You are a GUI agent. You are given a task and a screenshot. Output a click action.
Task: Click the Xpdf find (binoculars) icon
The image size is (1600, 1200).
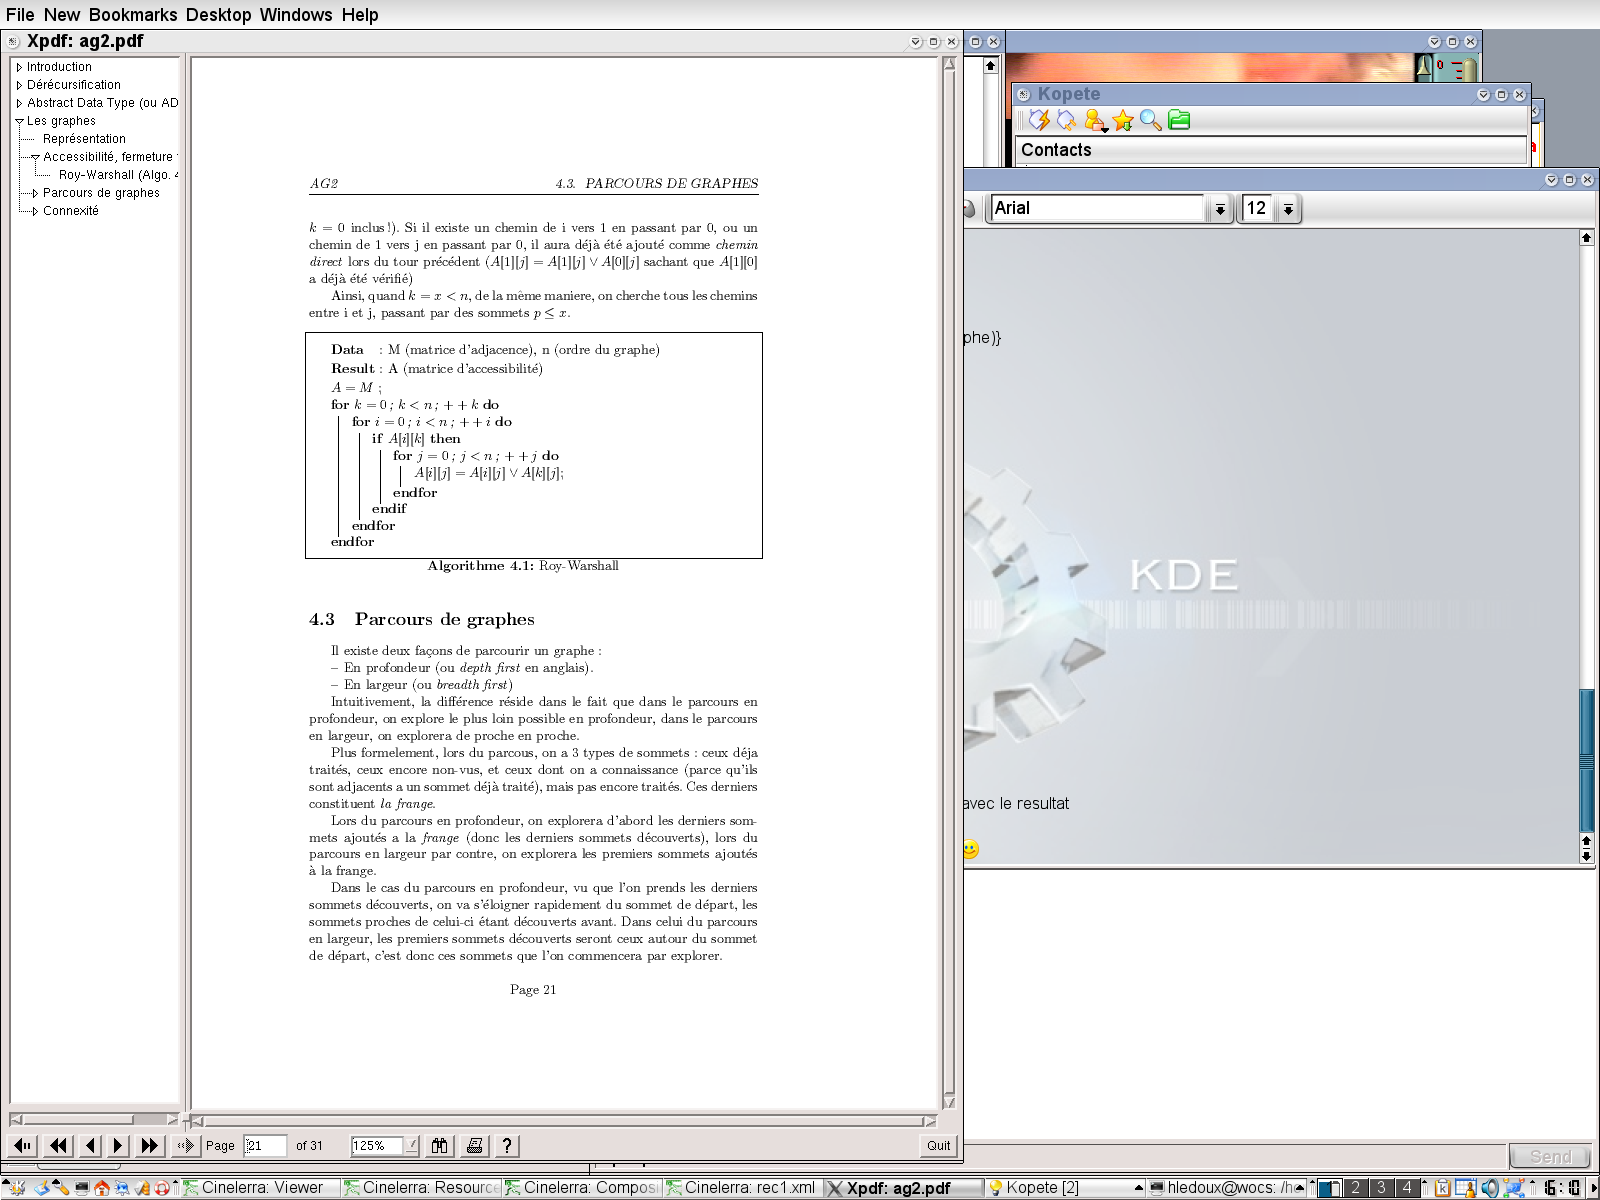point(439,1146)
